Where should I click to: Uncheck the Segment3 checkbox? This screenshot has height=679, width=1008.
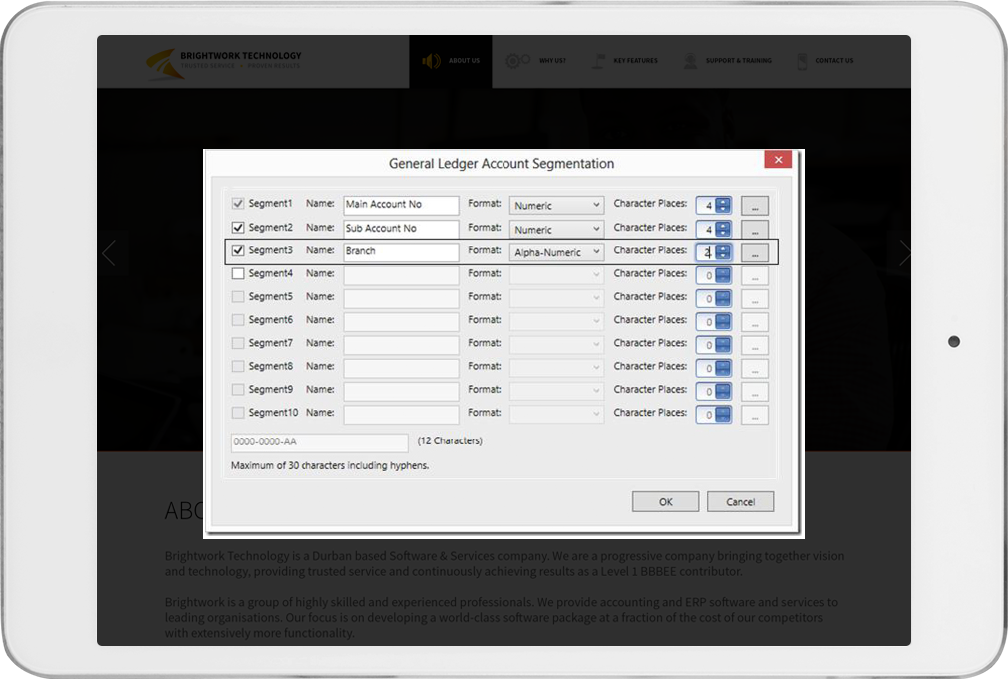point(238,251)
